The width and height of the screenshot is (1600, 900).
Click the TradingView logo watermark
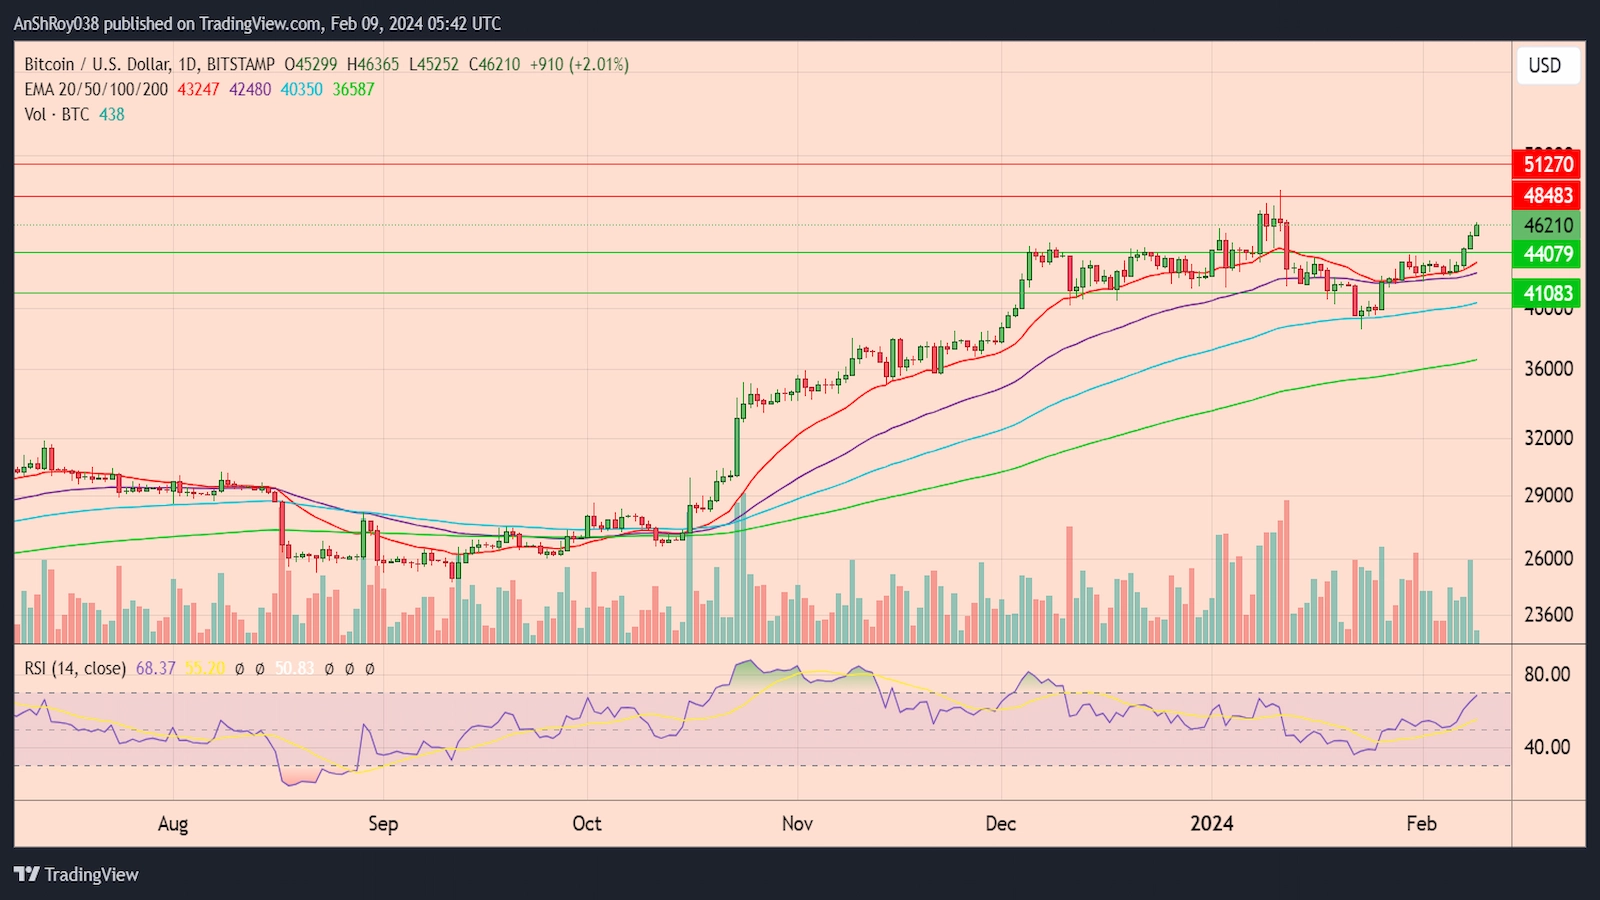[x=75, y=874]
